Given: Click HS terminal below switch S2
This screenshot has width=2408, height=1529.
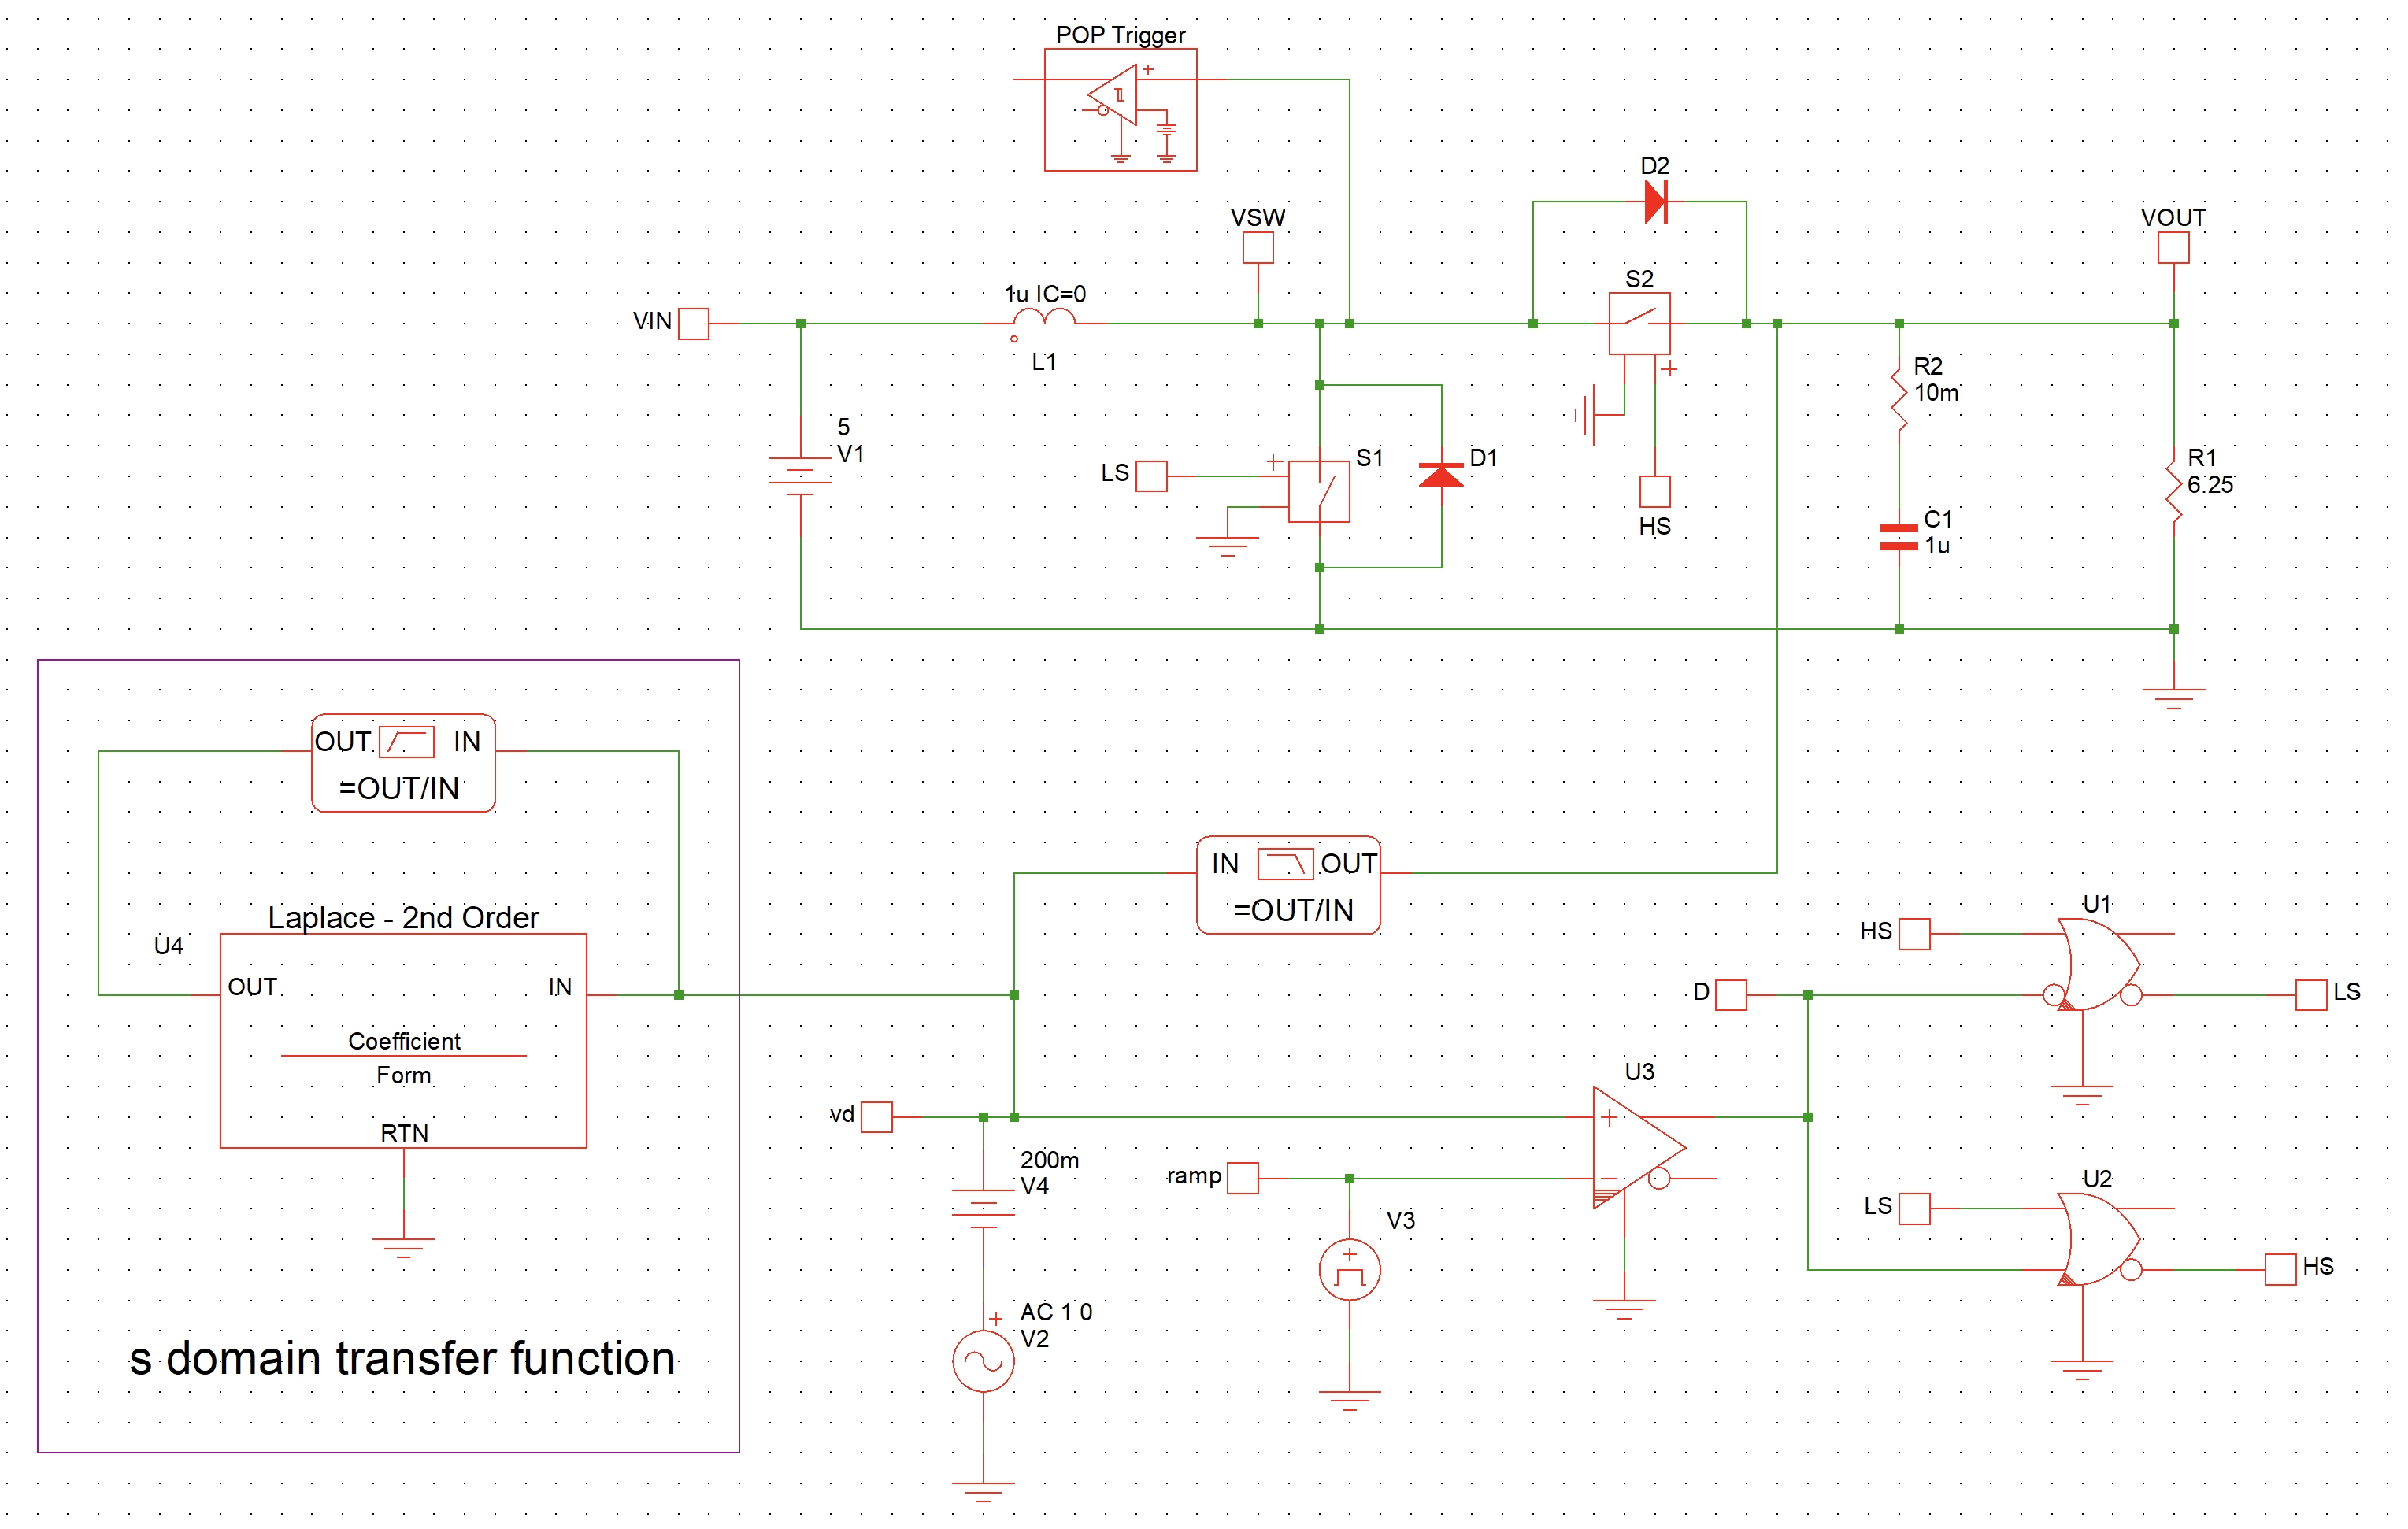Looking at the screenshot, I should [1654, 491].
